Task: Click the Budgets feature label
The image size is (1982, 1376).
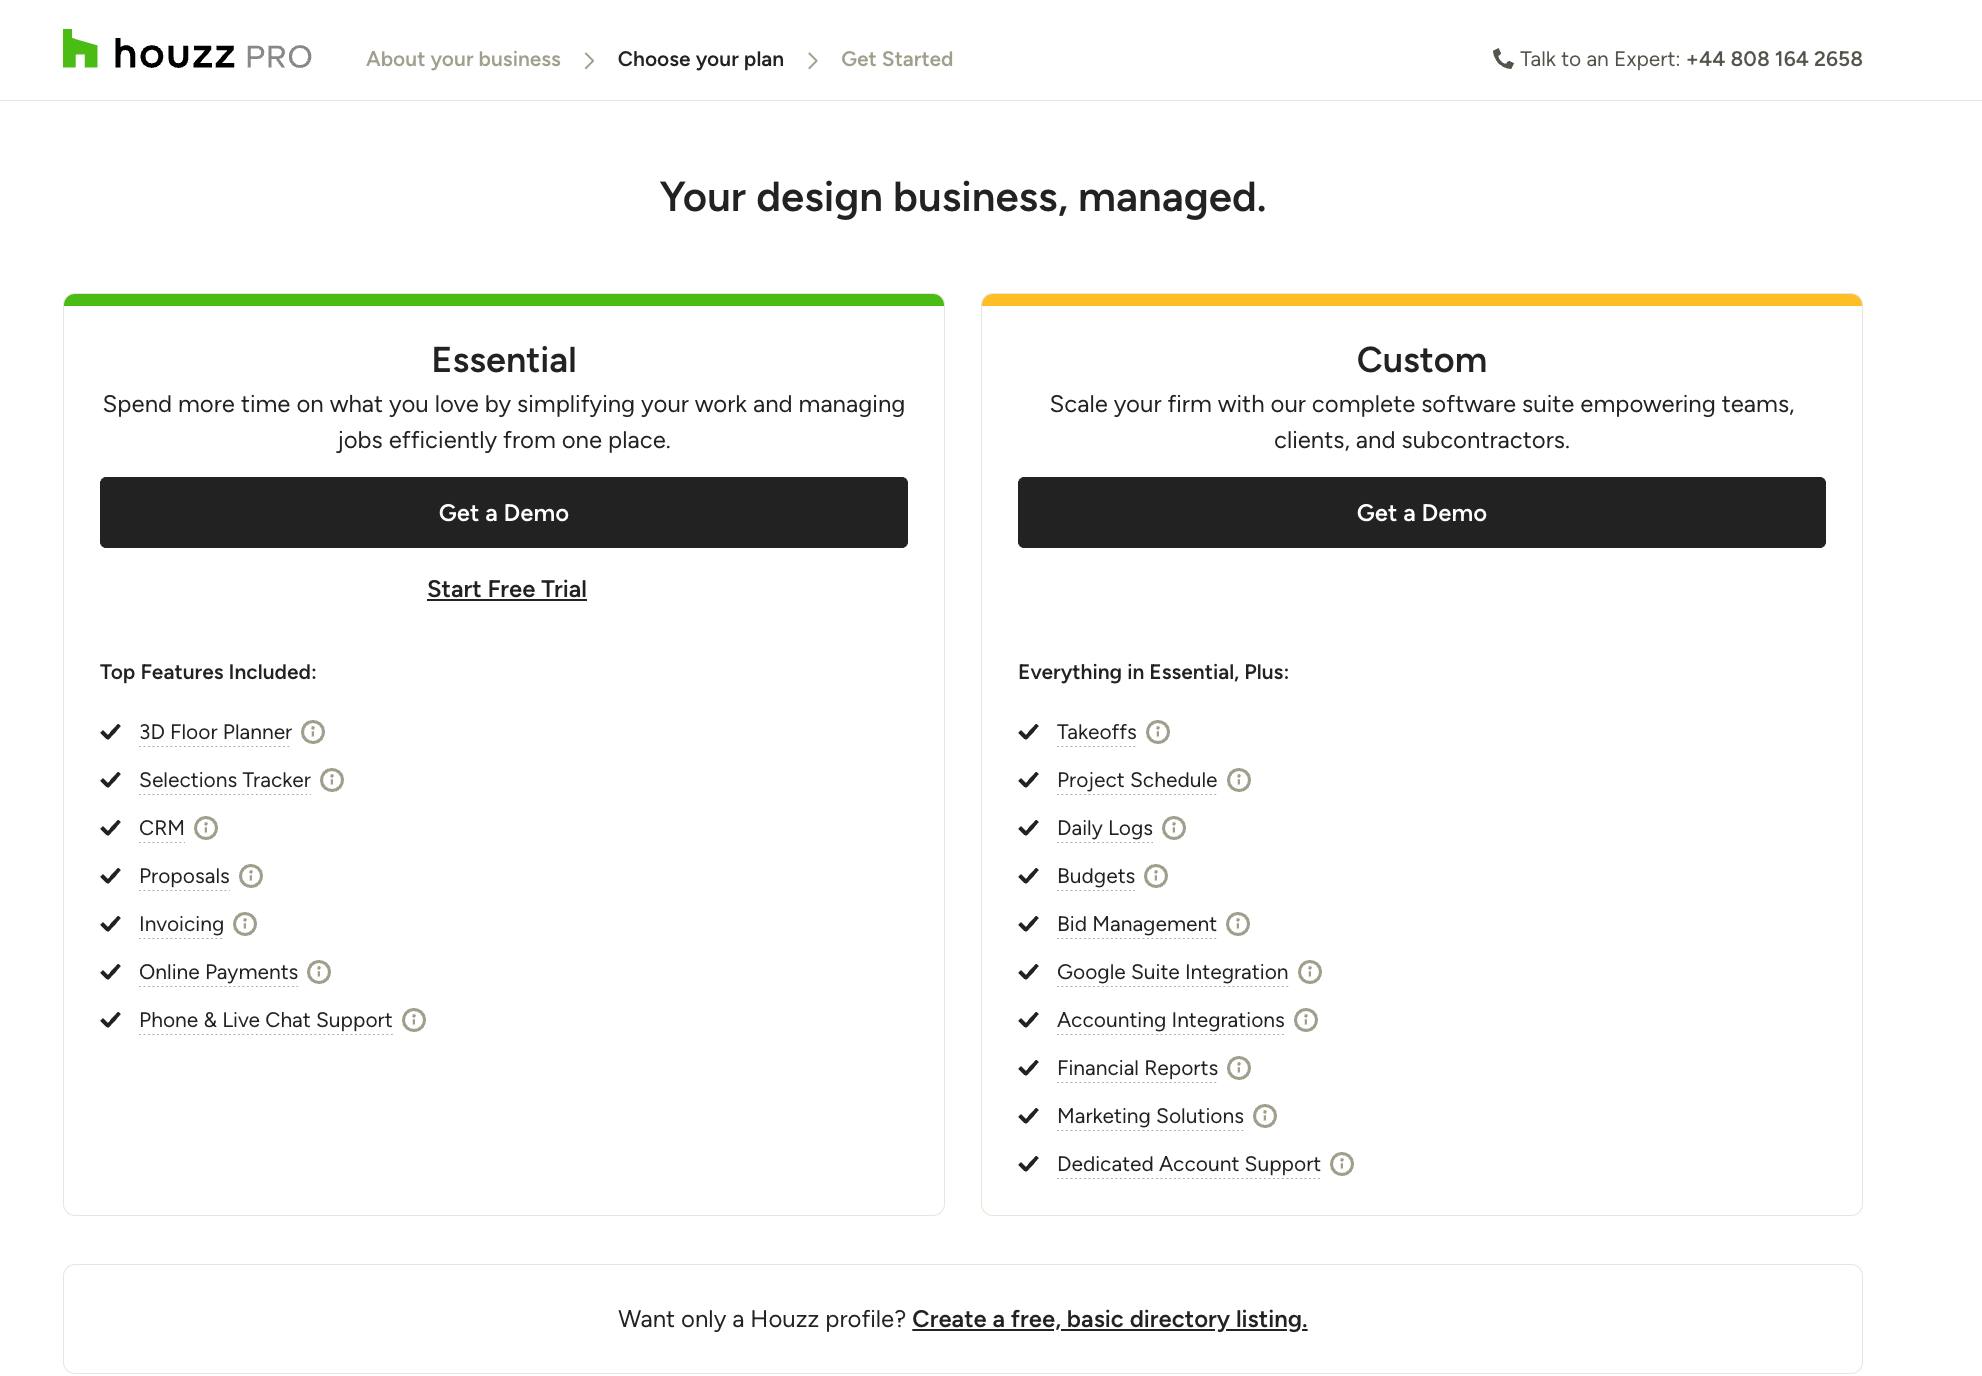Action: tap(1096, 876)
